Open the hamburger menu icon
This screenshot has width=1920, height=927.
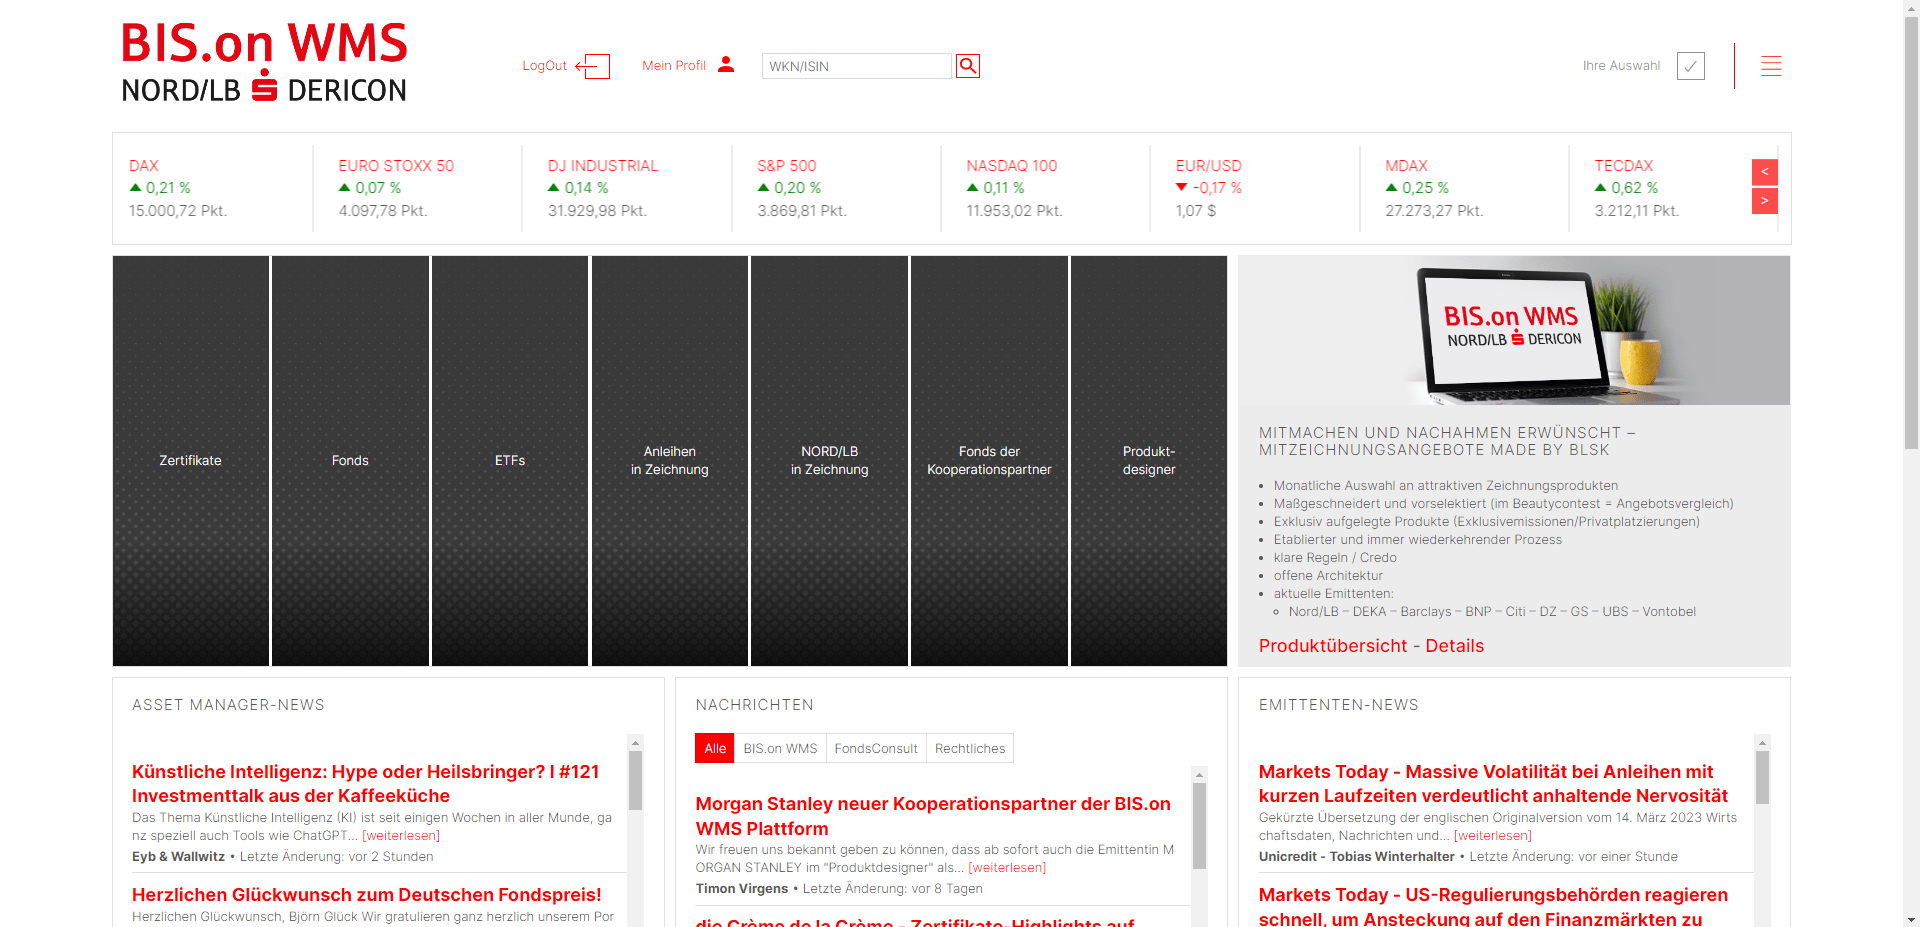coord(1771,66)
